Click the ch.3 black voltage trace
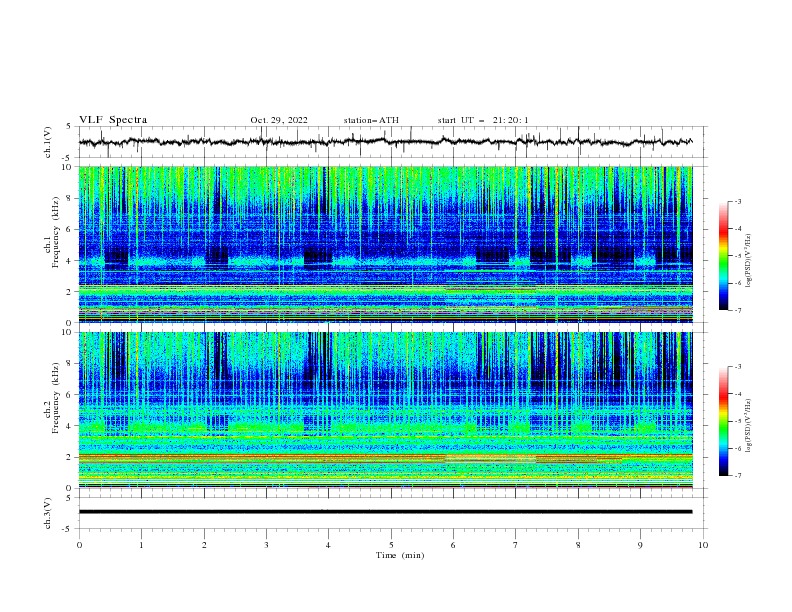The width and height of the screenshot is (792, 612). point(385,512)
